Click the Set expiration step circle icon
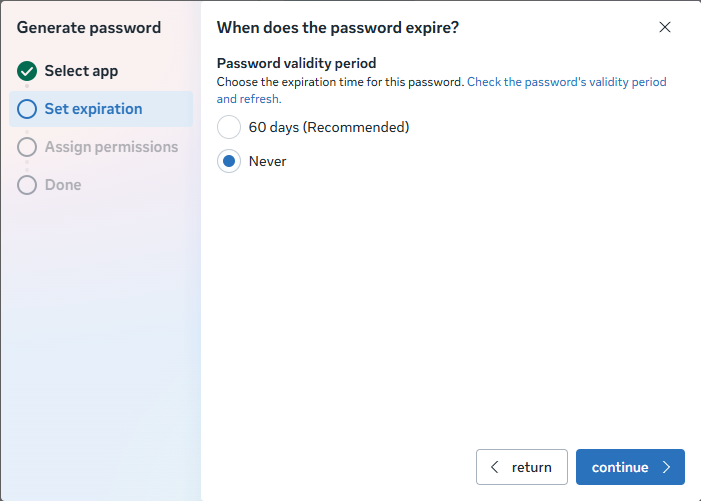The width and height of the screenshot is (701, 501). (27, 109)
